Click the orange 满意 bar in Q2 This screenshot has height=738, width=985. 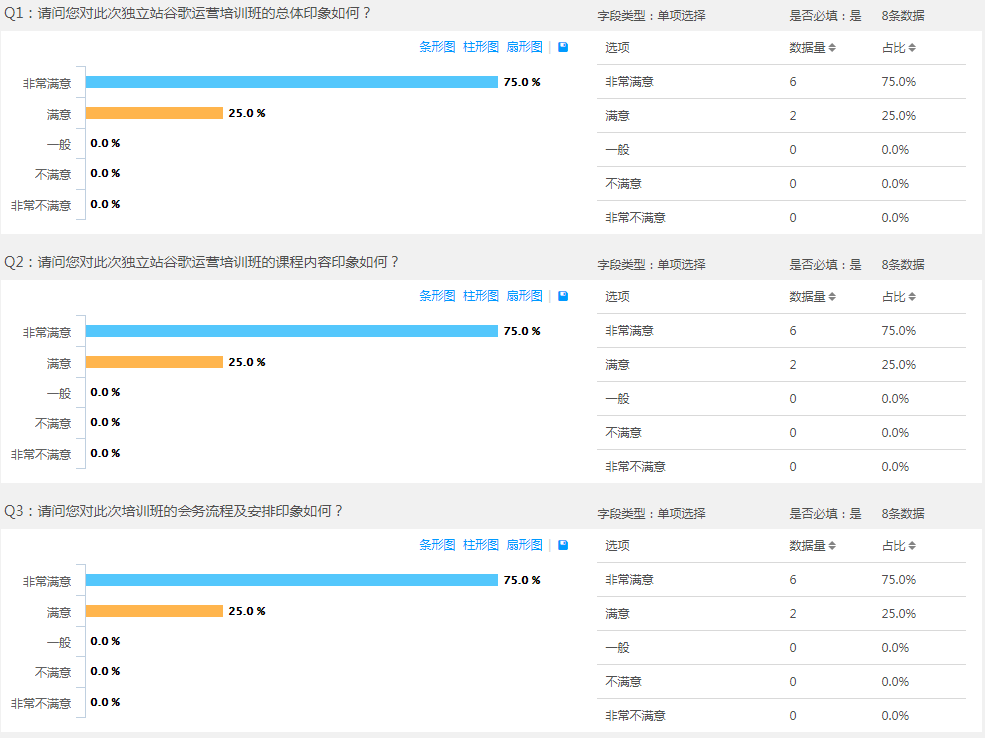pyautogui.click(x=154, y=362)
